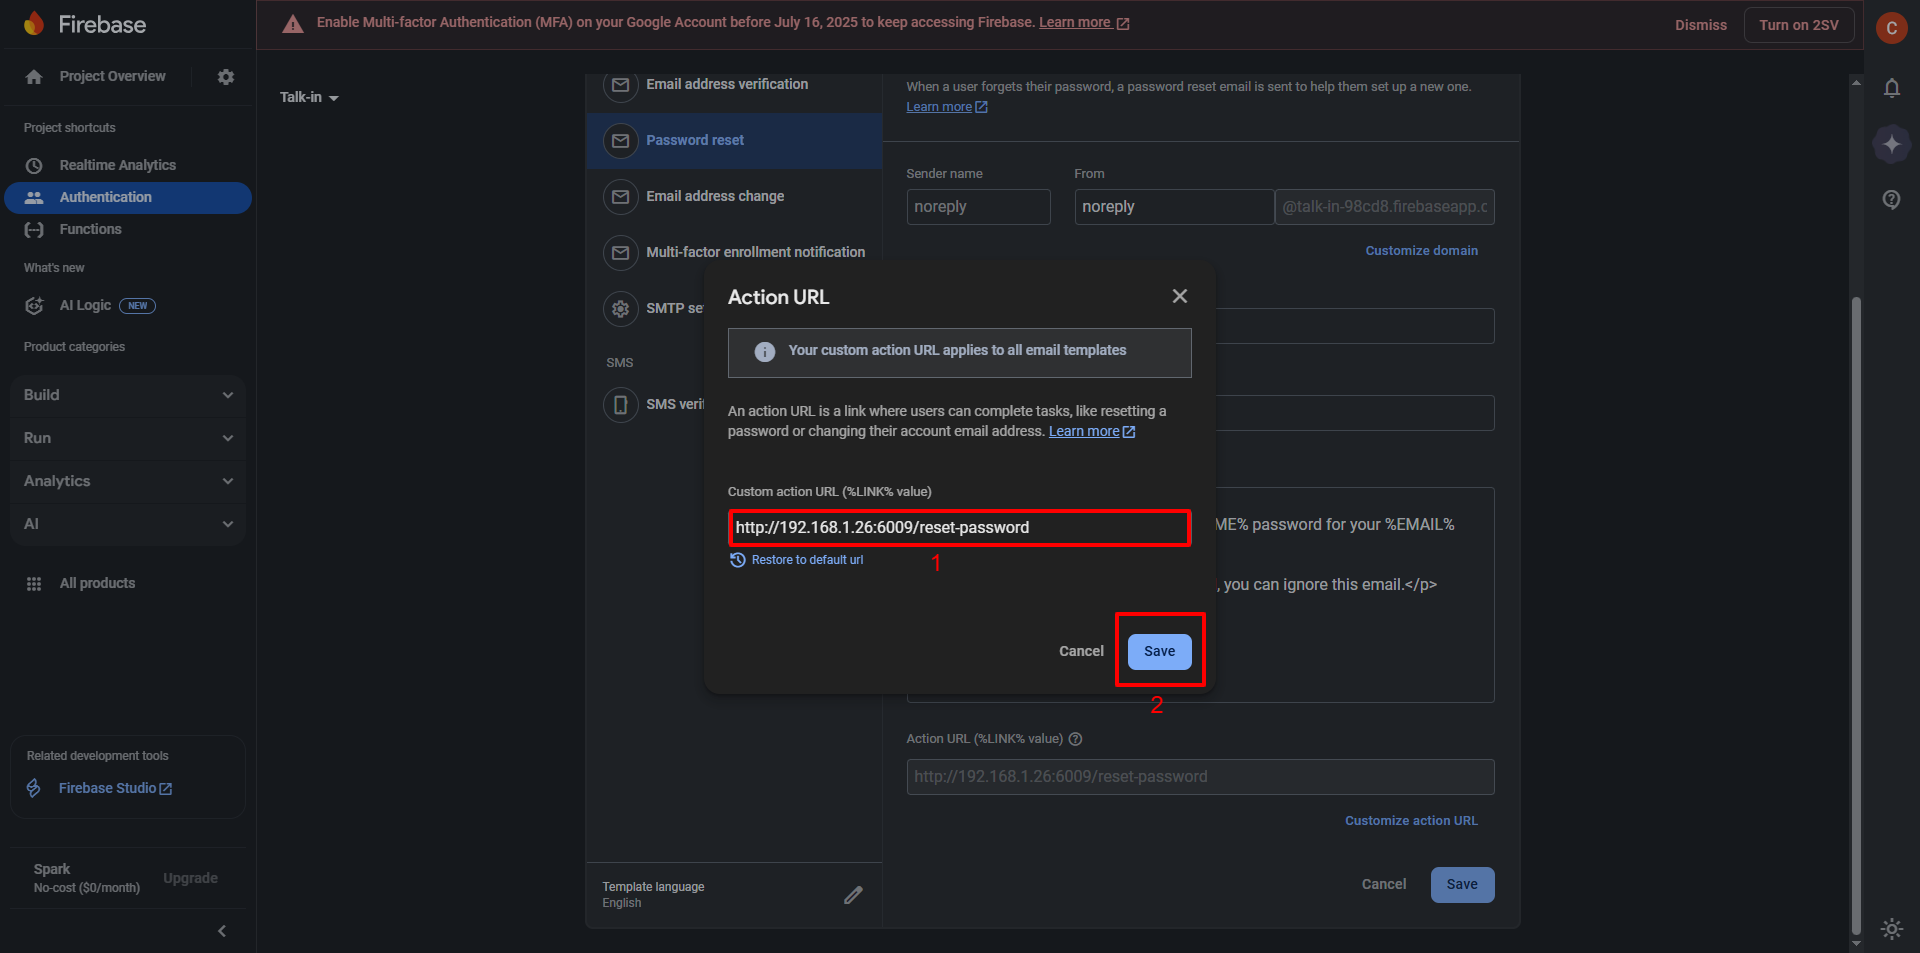1920x953 pixels.
Task: Close the Action URL dialog
Action: 1179,296
